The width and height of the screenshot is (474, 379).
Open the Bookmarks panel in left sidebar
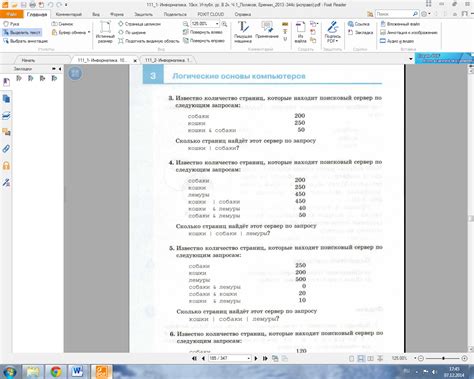click(x=6, y=82)
